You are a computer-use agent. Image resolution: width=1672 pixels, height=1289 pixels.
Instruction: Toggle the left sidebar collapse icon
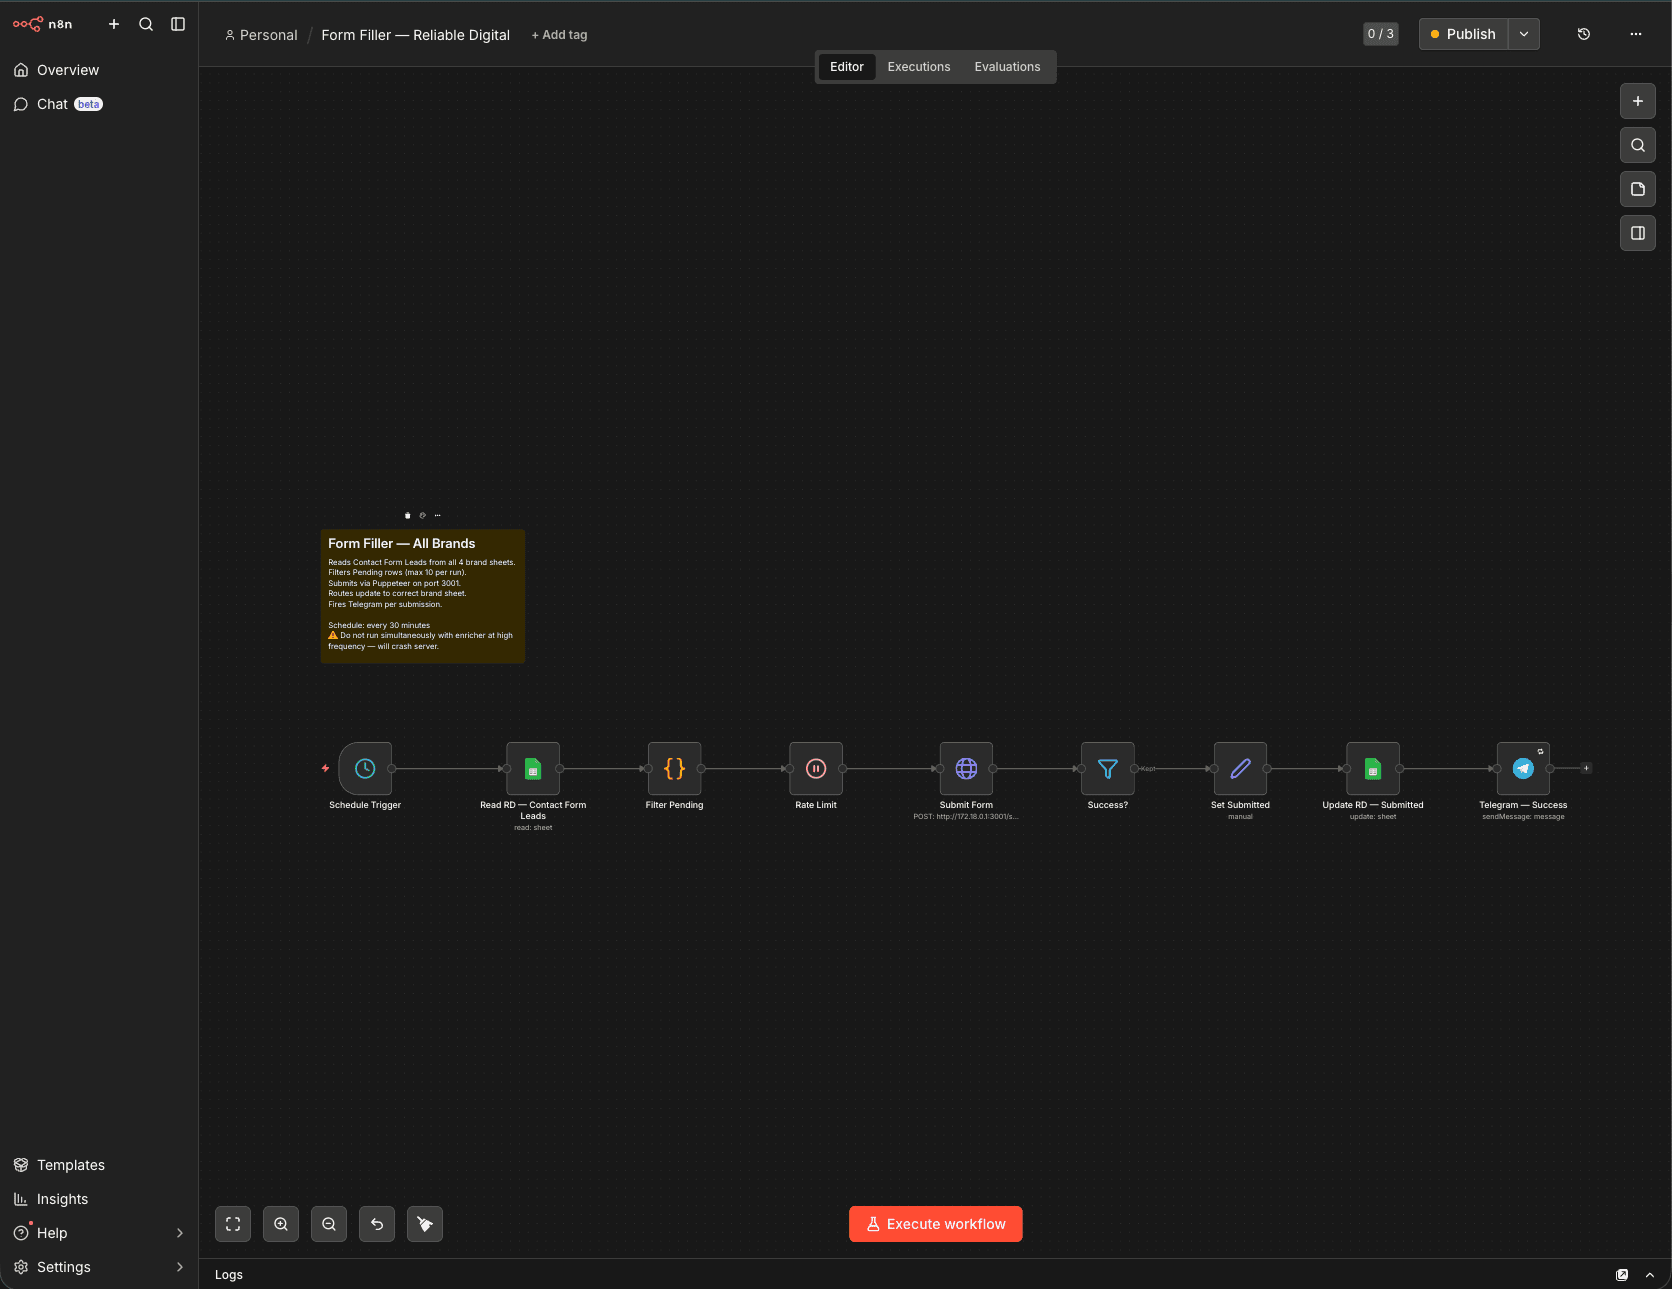pos(178,24)
